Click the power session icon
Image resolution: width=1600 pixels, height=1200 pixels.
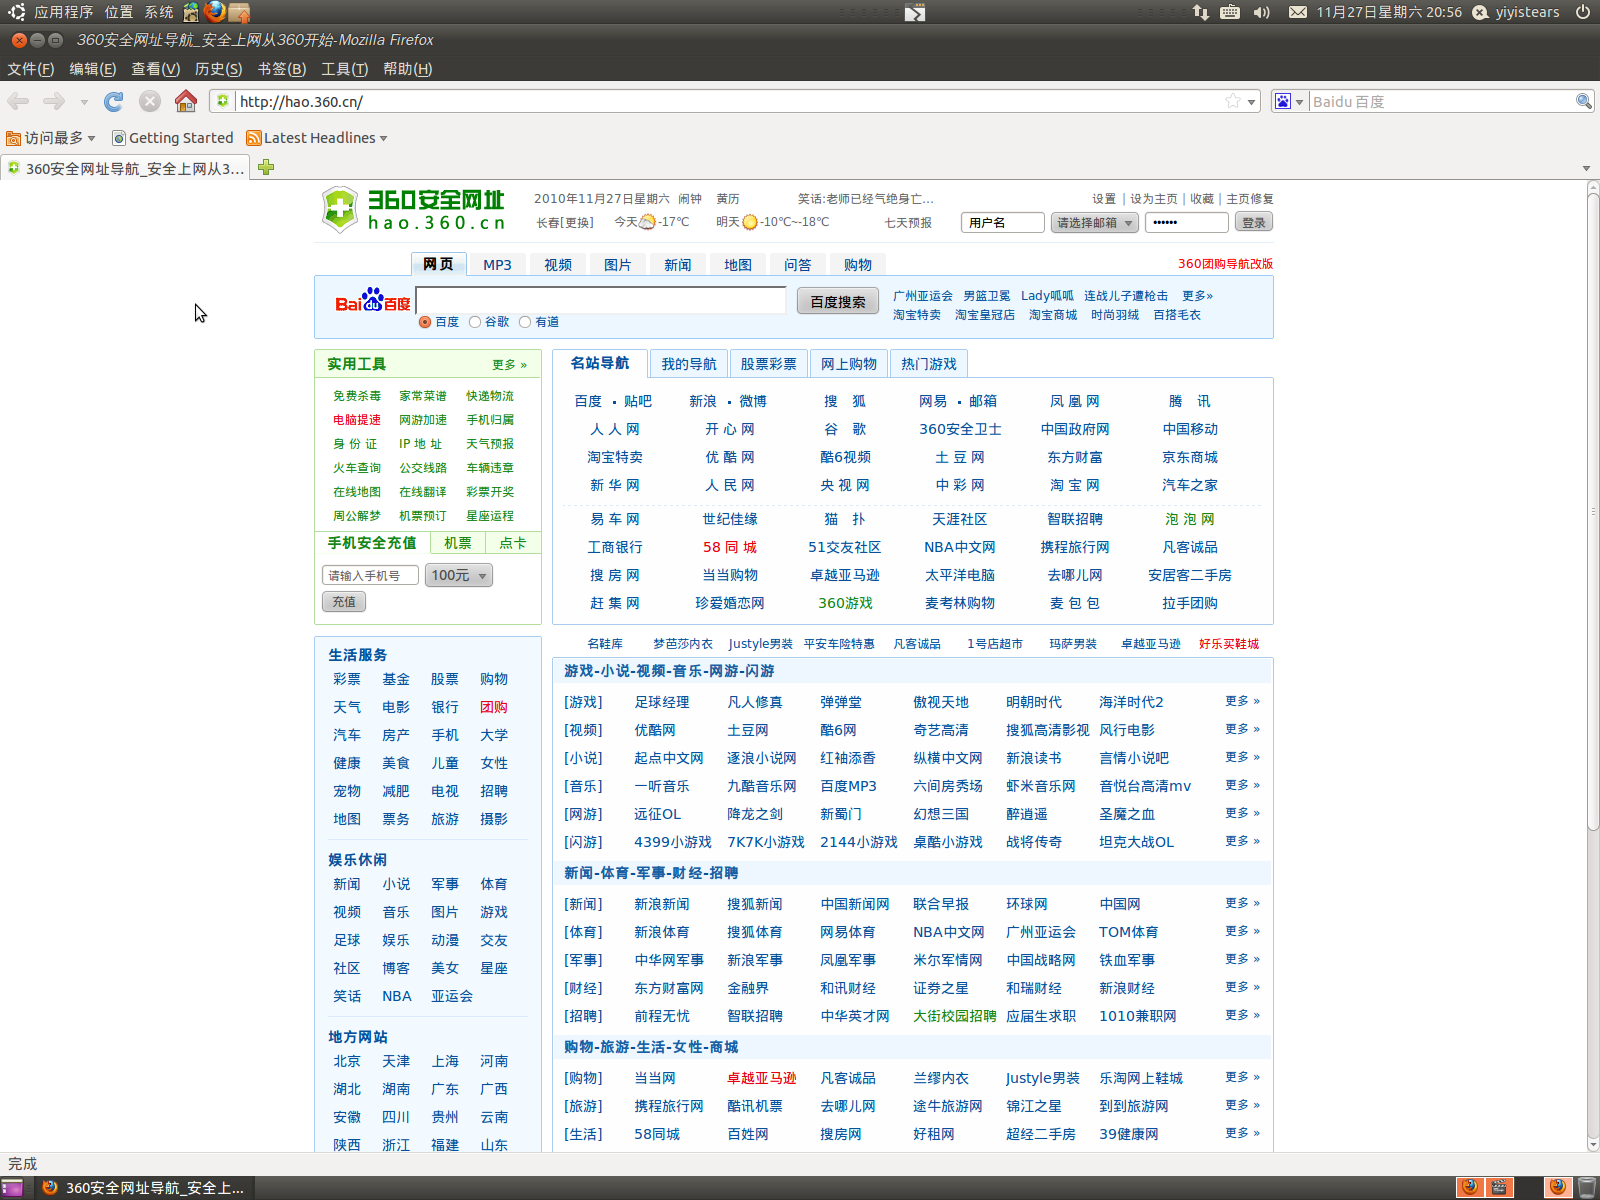click(1583, 12)
